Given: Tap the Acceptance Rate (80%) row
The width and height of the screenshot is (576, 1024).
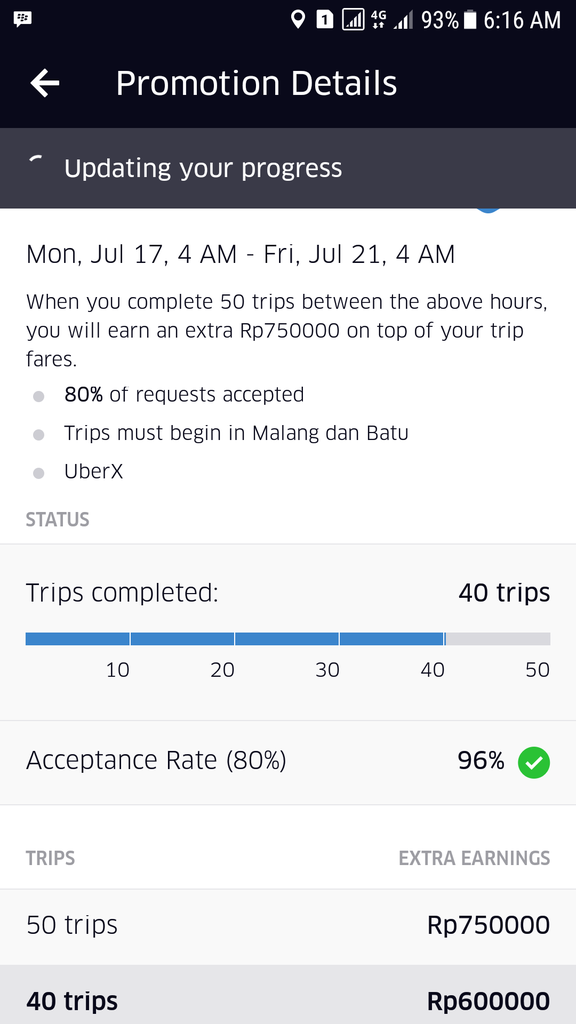Looking at the screenshot, I should (288, 762).
